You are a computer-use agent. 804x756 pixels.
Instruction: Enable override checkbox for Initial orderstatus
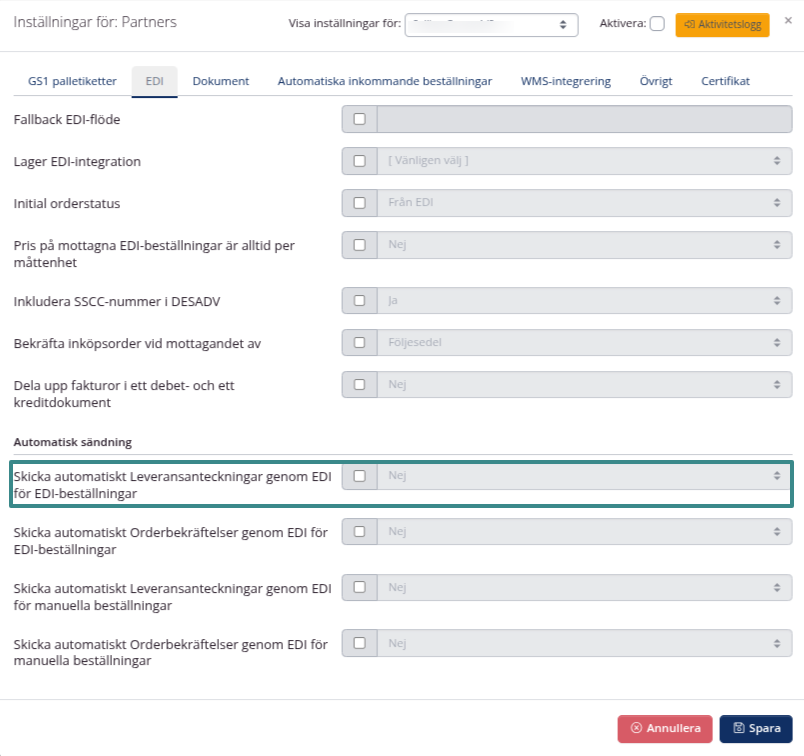tap(360, 203)
